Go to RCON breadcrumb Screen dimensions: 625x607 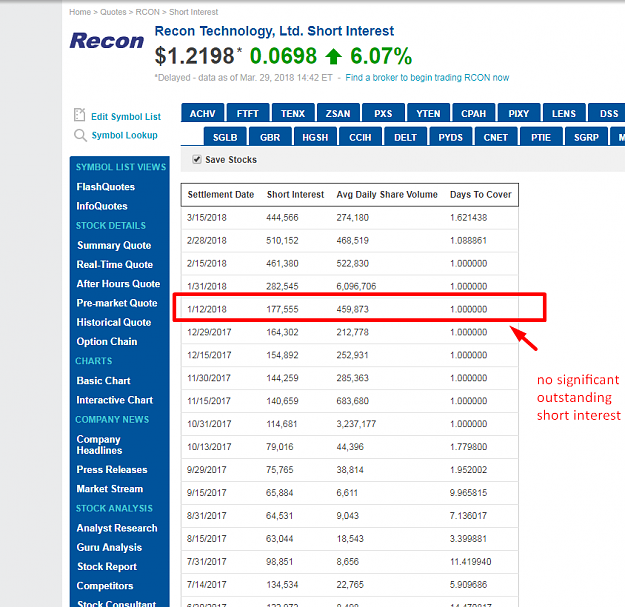147,12
